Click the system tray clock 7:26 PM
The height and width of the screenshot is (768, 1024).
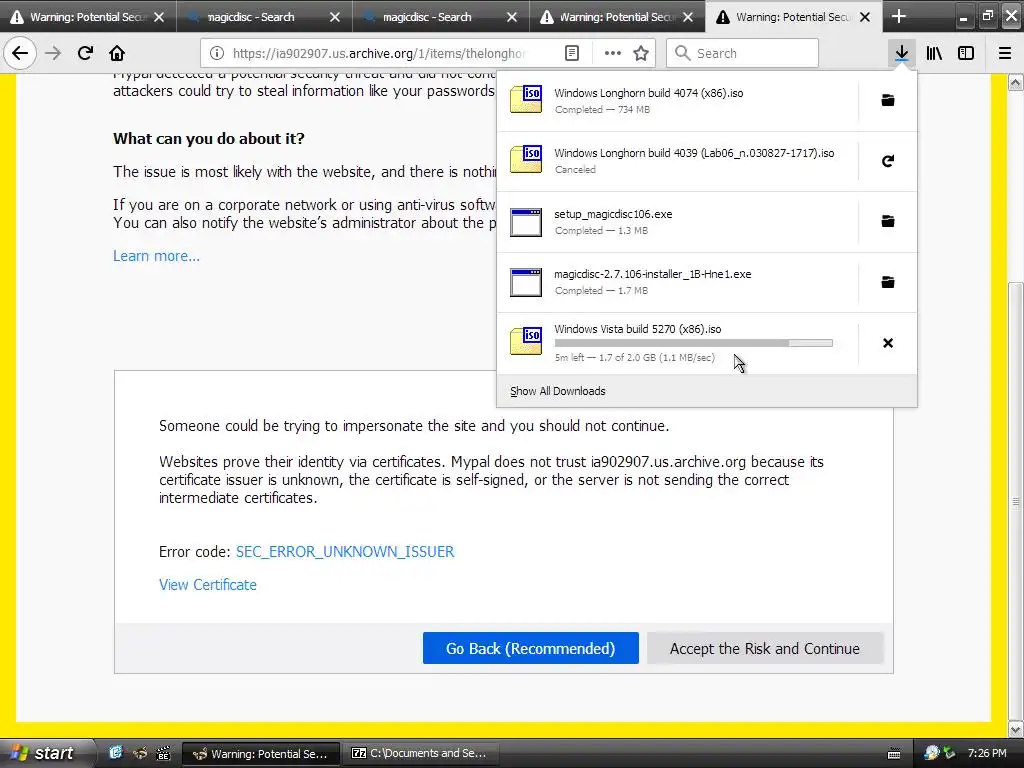[987, 753]
